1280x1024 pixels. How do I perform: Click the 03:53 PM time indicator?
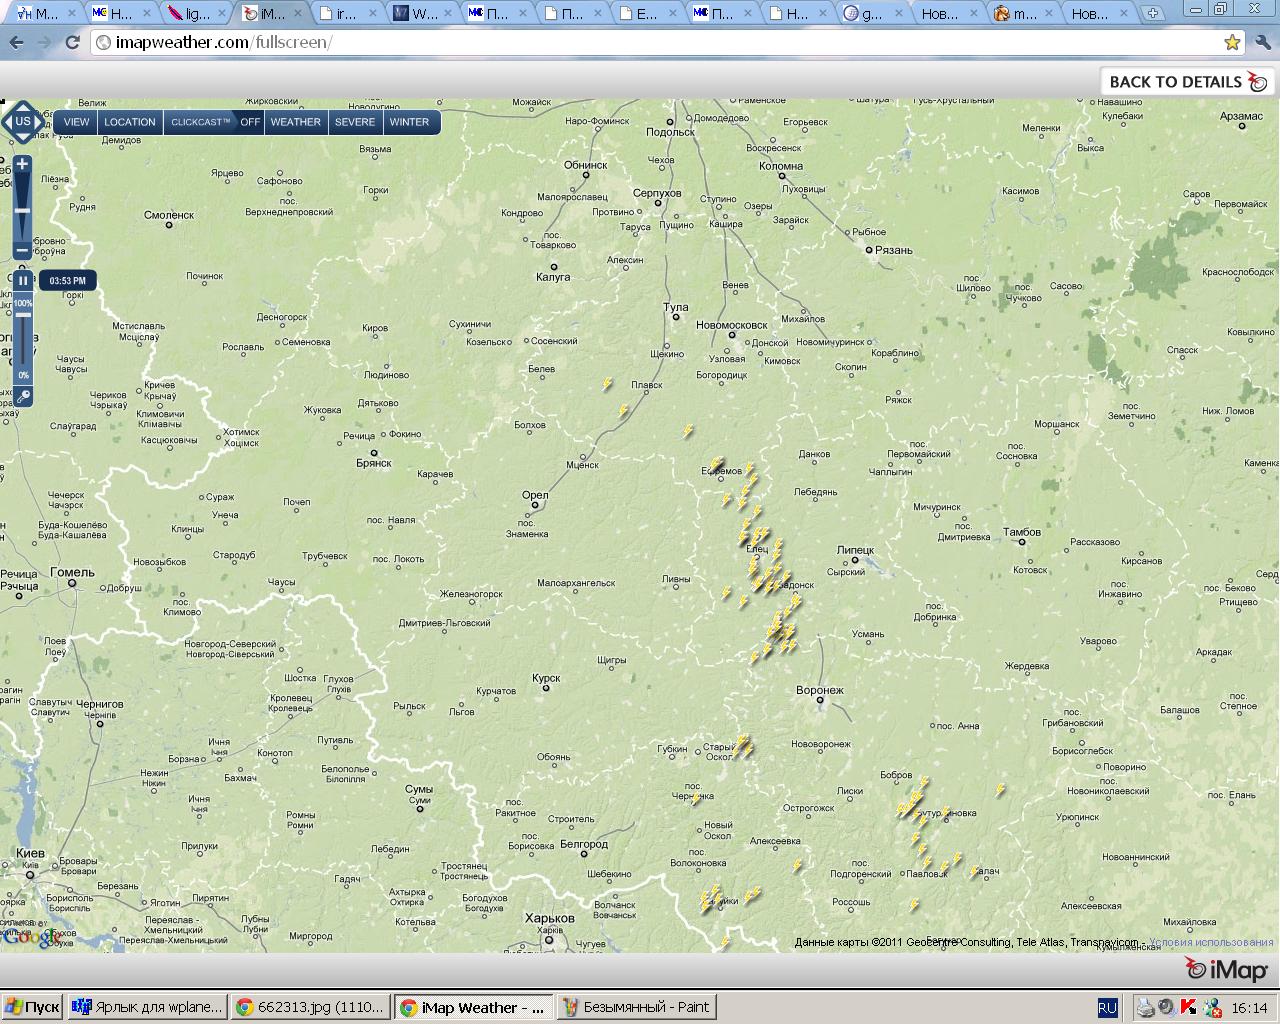[68, 281]
